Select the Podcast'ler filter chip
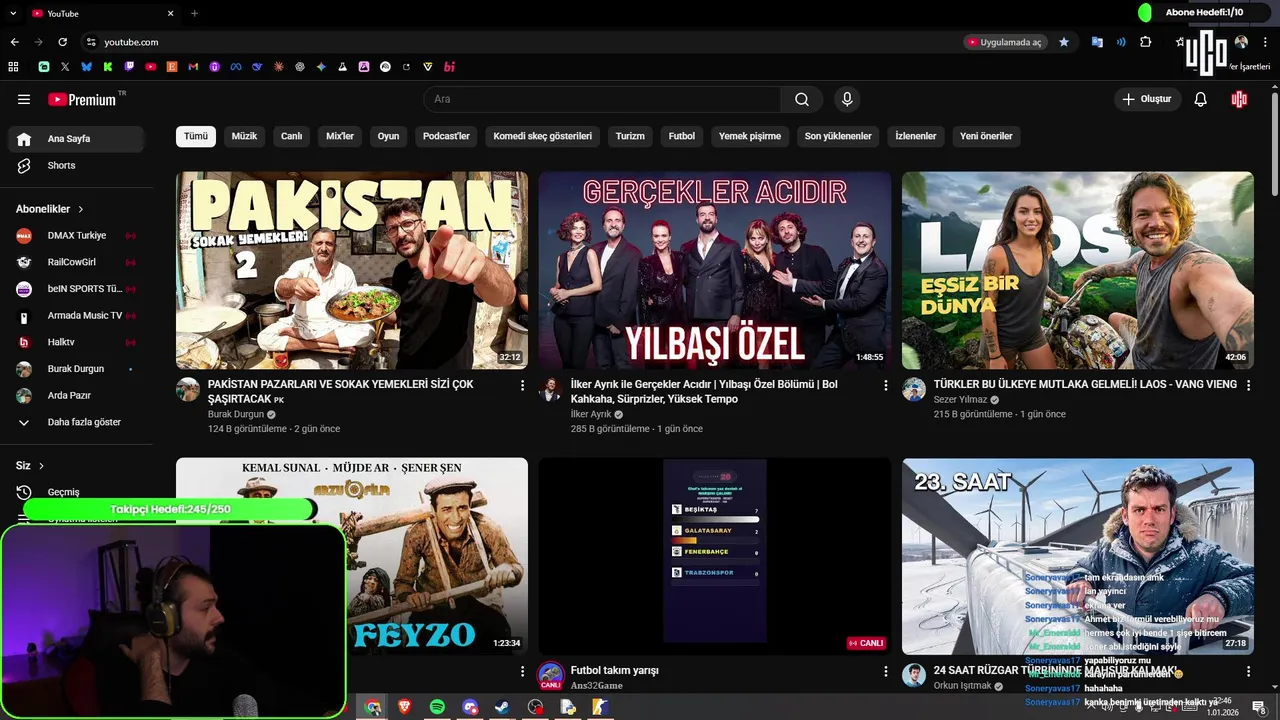Screen dimensions: 1280x720 tap(446, 136)
